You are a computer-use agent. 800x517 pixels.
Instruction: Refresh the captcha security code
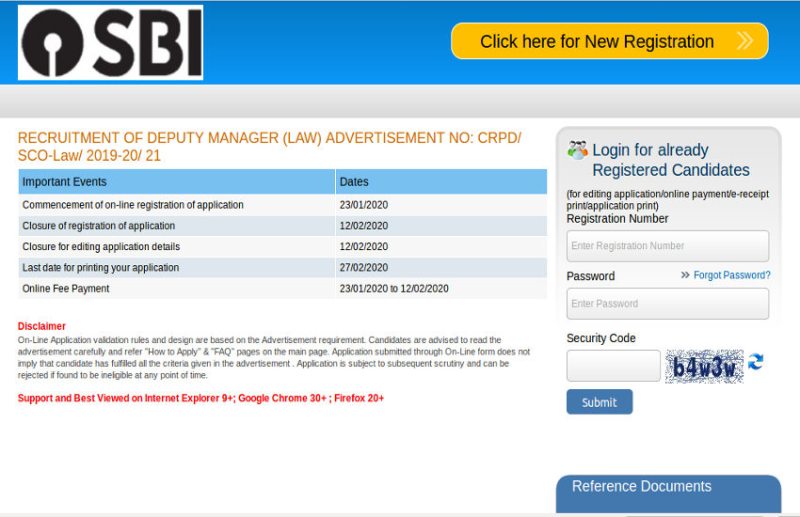(756, 362)
